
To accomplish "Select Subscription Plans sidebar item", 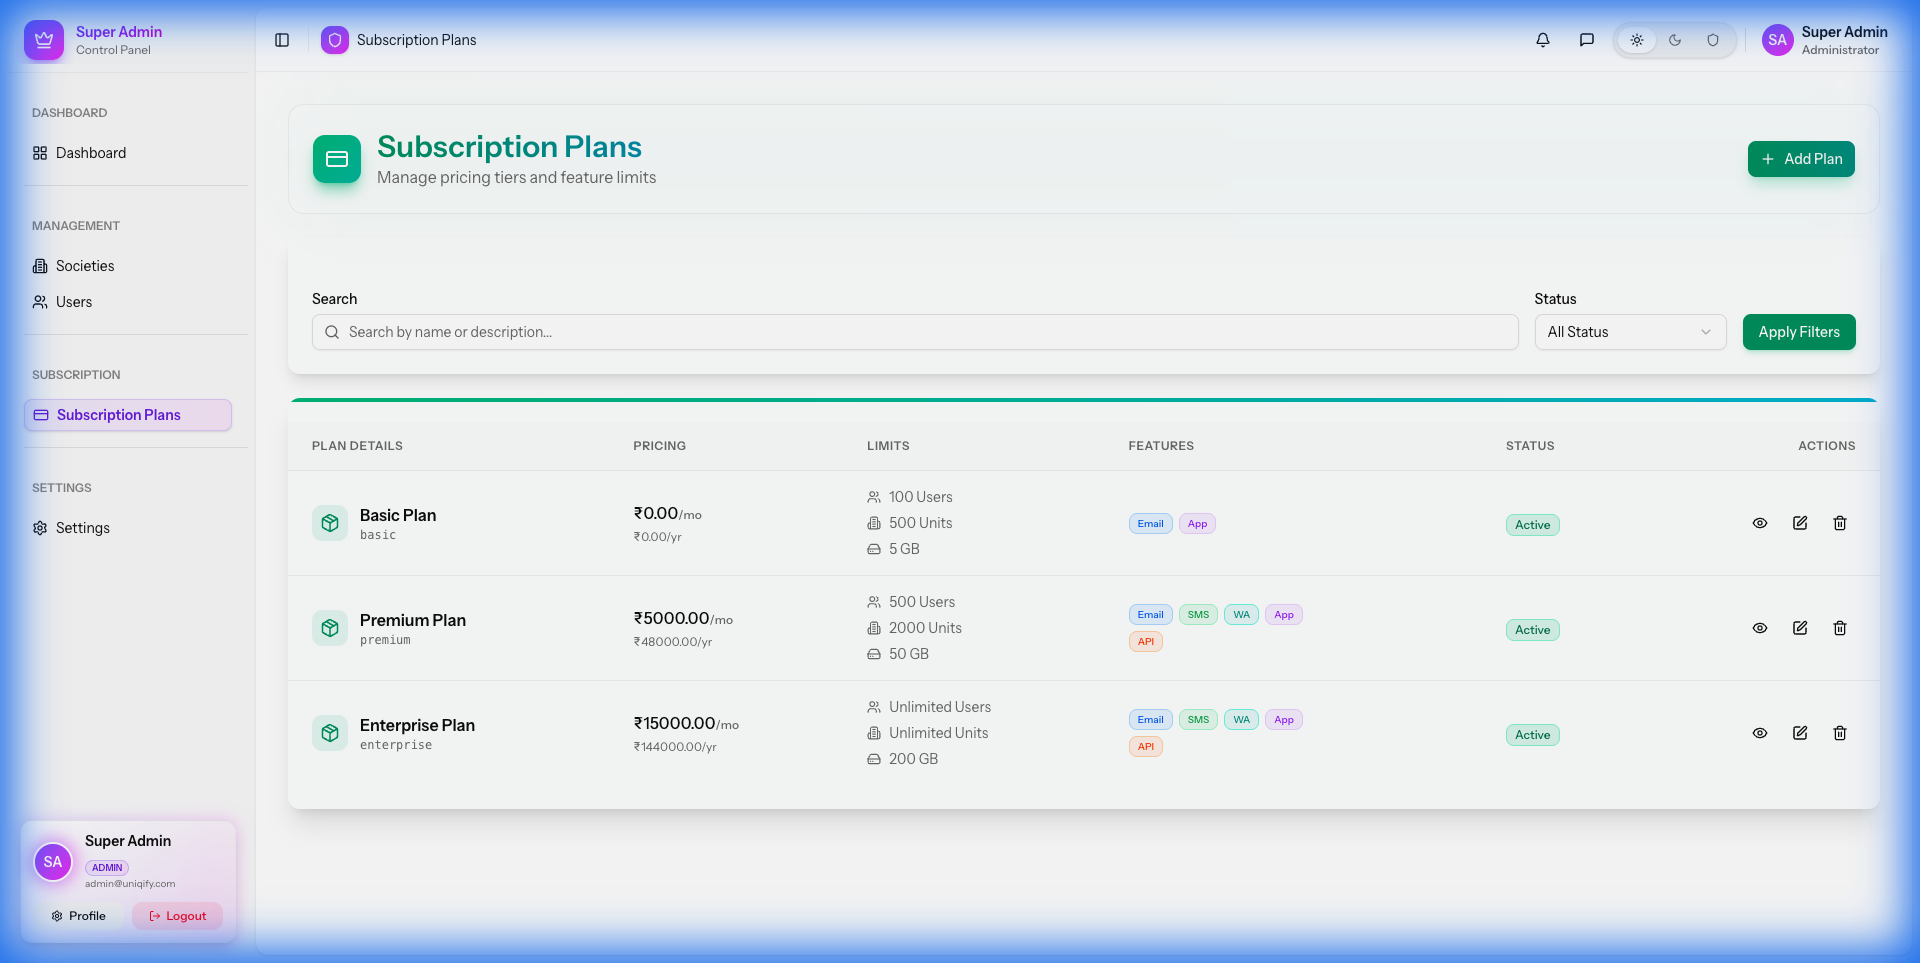I will coord(128,415).
